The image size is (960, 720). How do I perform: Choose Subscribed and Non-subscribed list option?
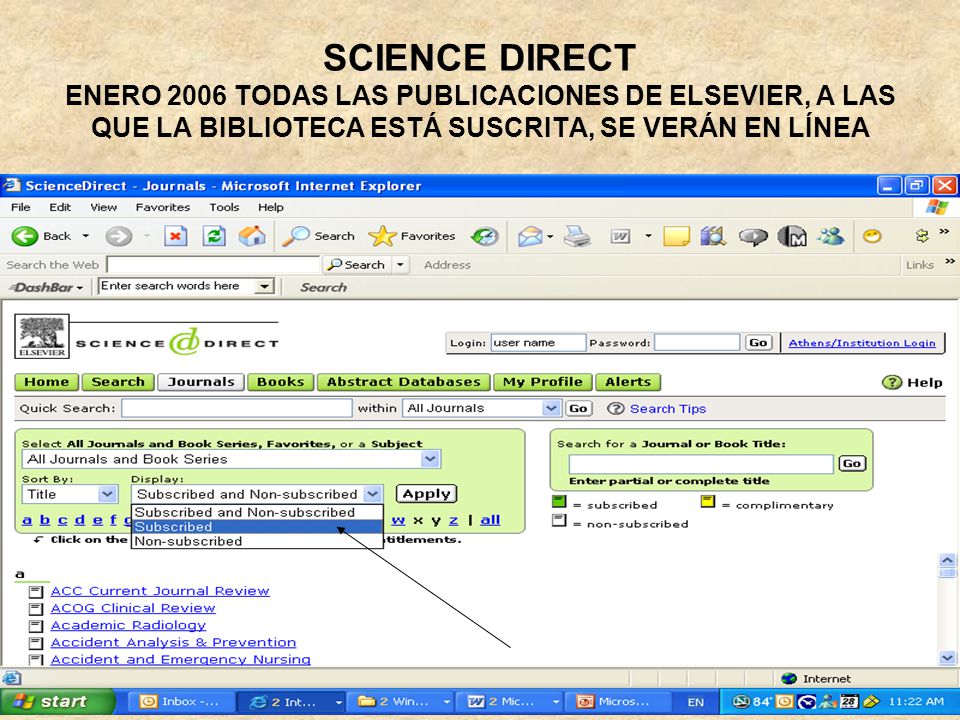click(x=257, y=512)
